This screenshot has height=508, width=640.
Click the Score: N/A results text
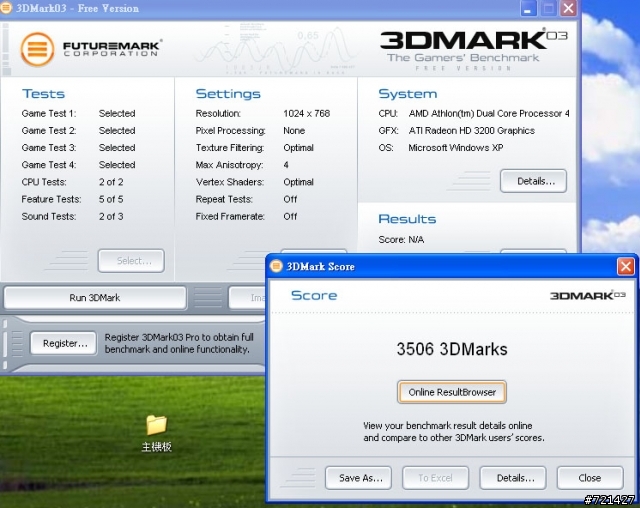(x=401, y=240)
